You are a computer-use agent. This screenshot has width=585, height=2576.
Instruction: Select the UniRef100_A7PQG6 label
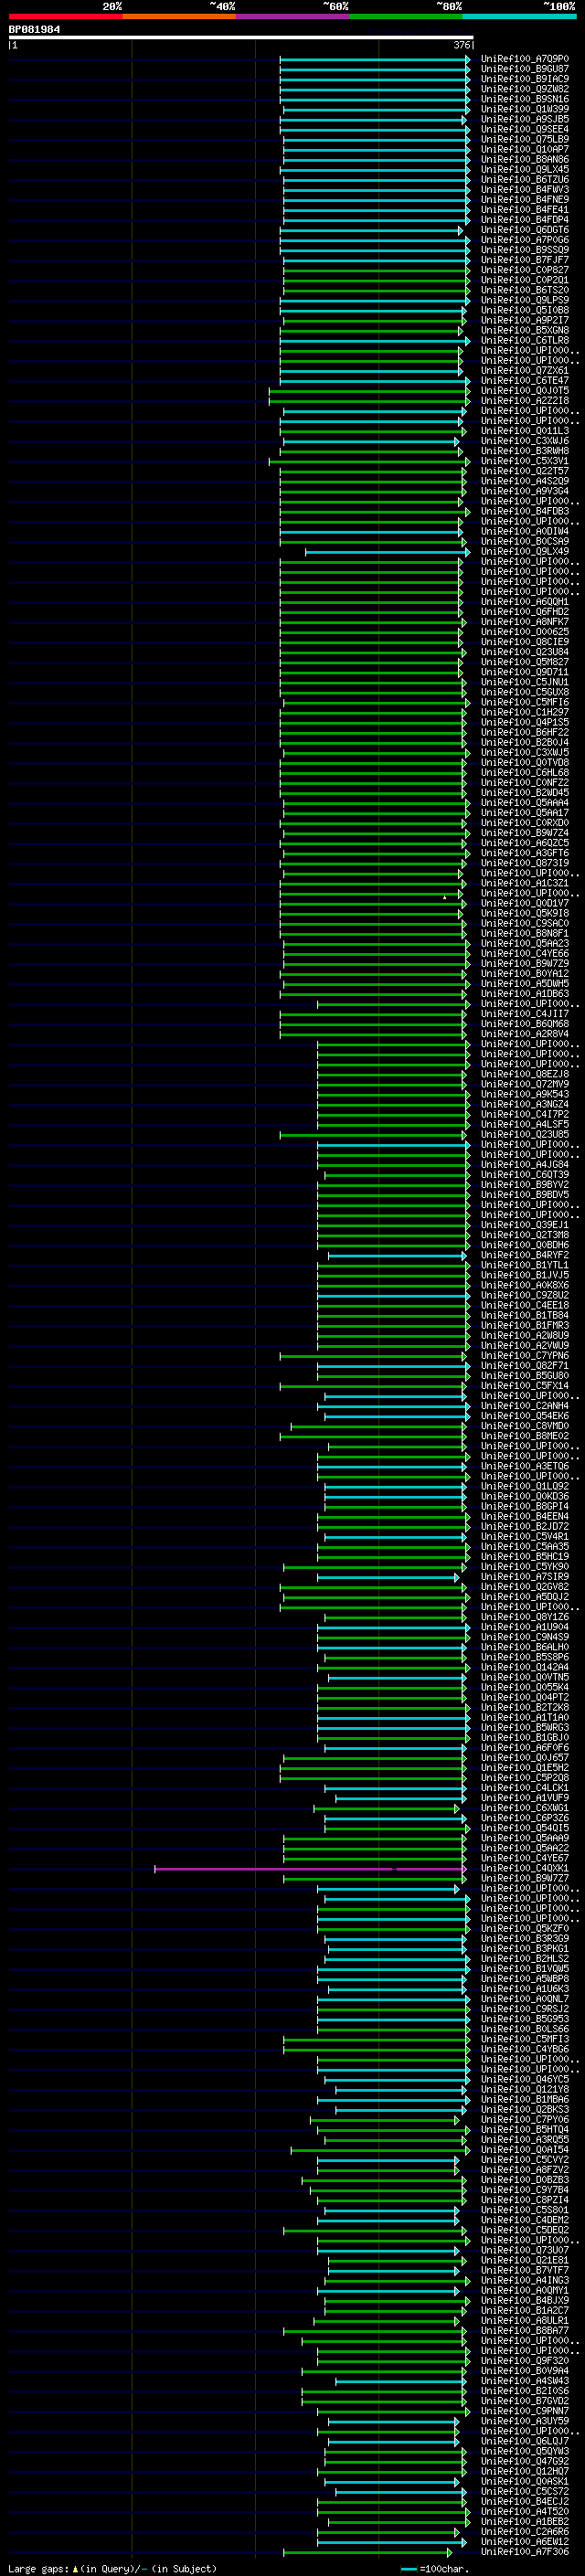click(x=524, y=240)
